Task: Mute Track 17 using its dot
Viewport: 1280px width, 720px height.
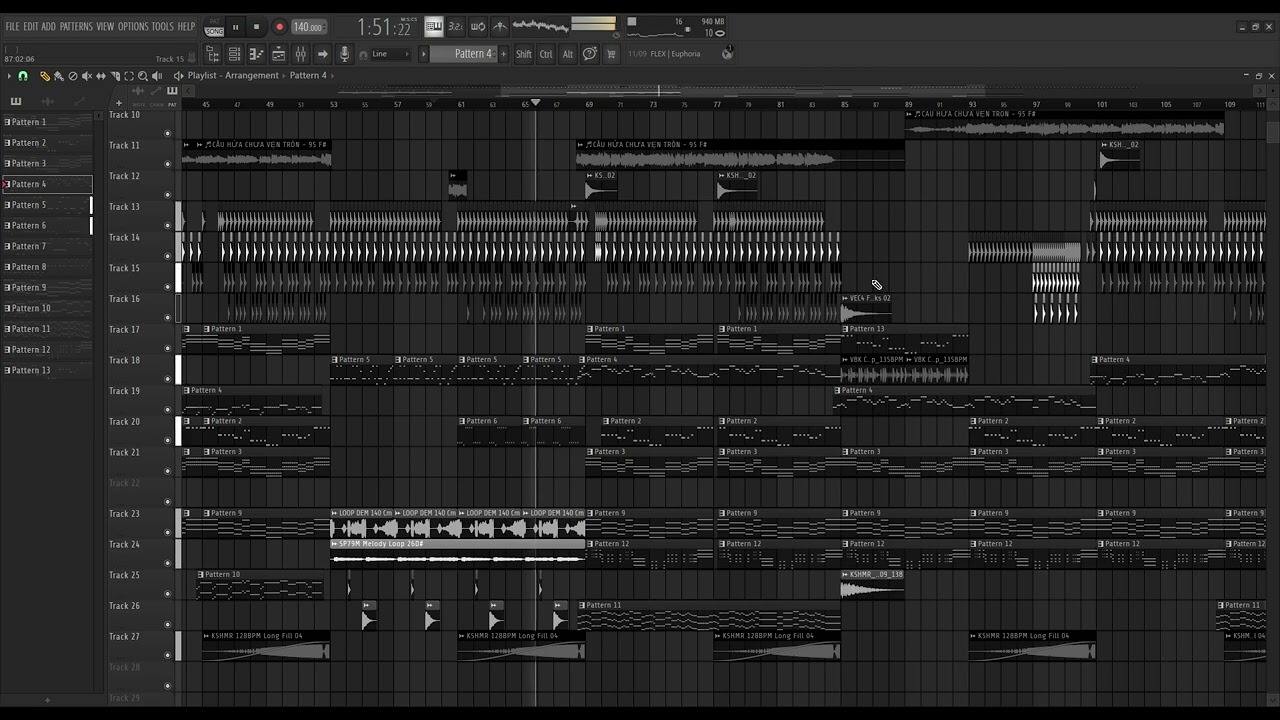Action: point(167,348)
